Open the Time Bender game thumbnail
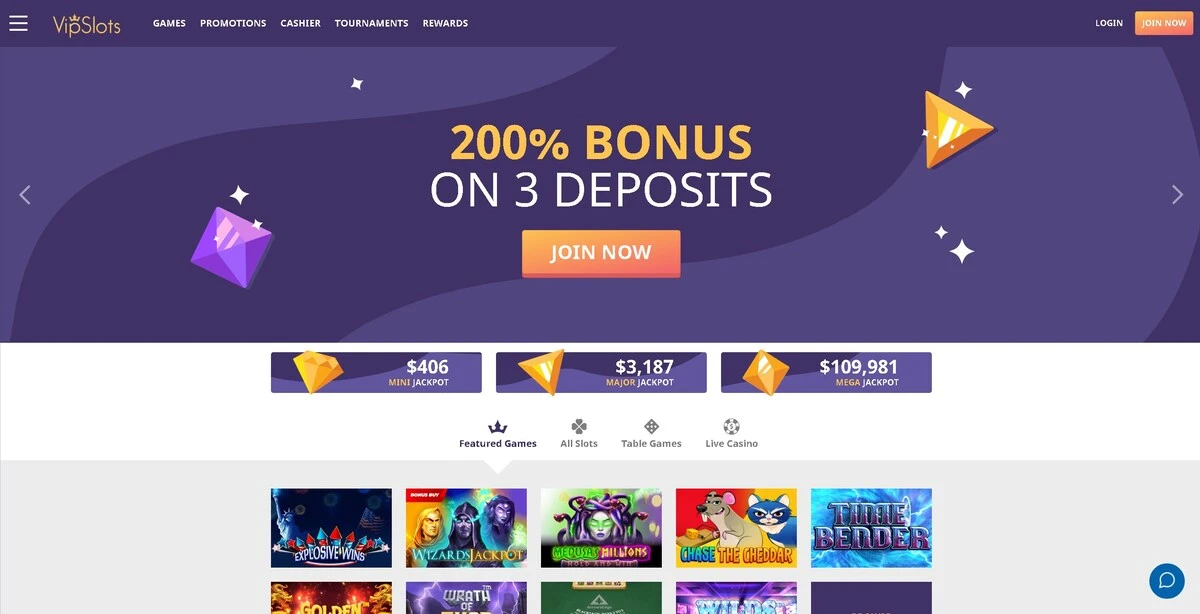Screen dimensions: 1200x614 pos(871,528)
